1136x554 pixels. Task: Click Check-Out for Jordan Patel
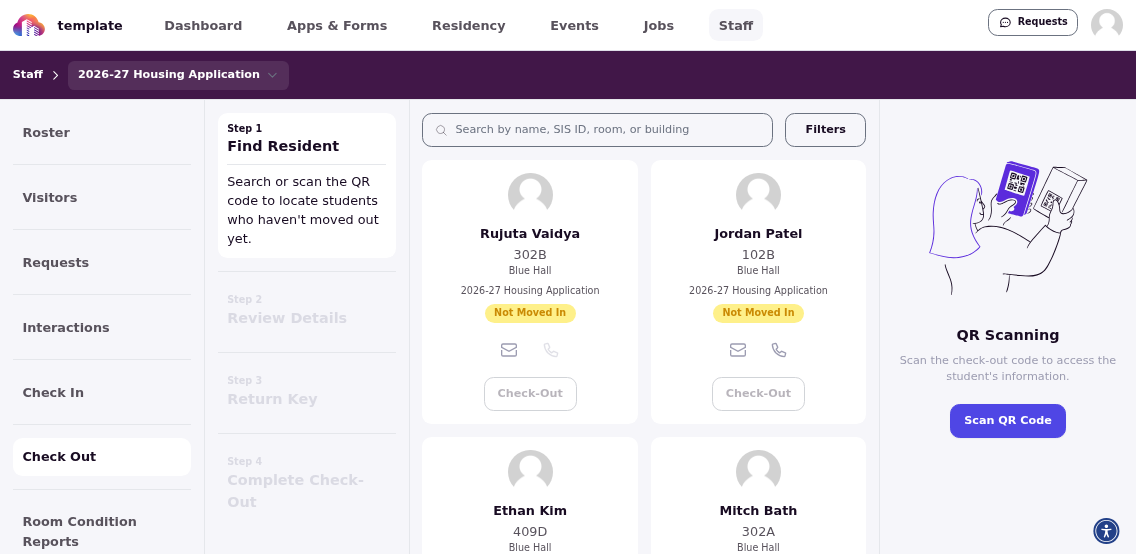click(758, 394)
